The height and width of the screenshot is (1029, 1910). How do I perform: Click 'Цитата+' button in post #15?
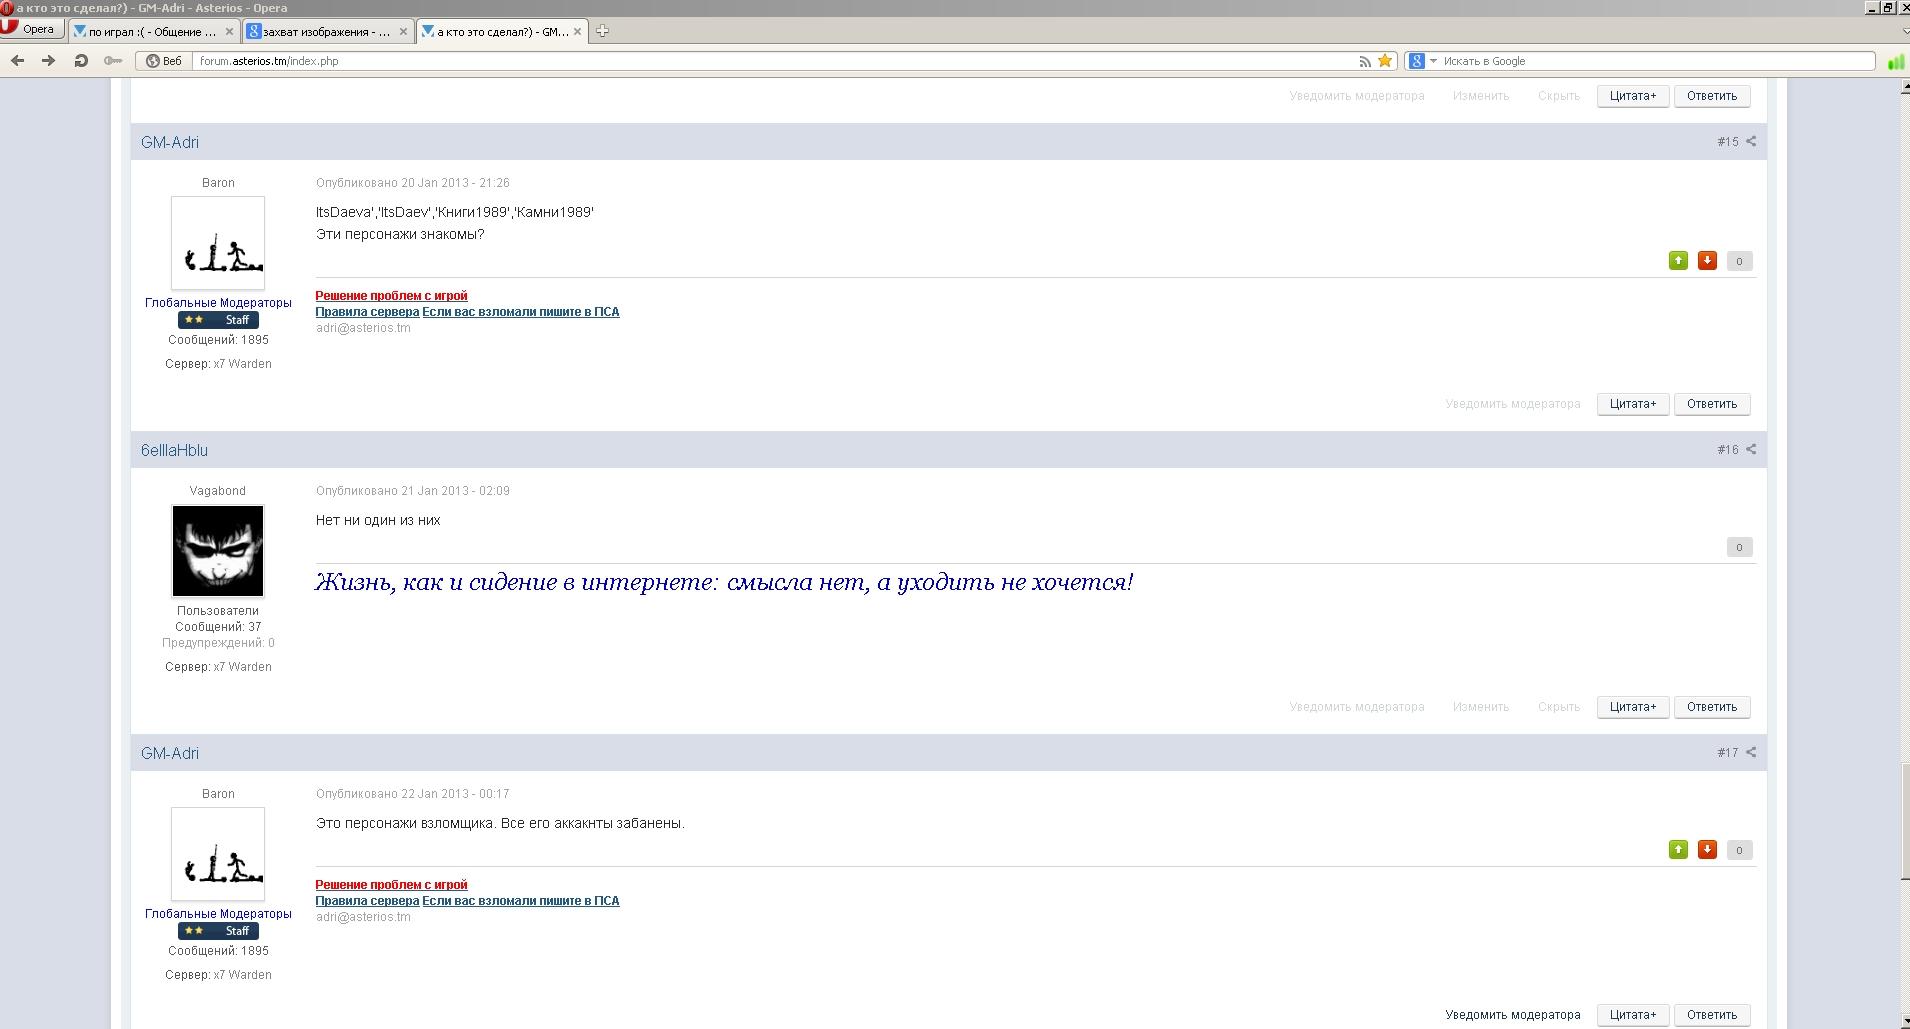[x=1633, y=404]
